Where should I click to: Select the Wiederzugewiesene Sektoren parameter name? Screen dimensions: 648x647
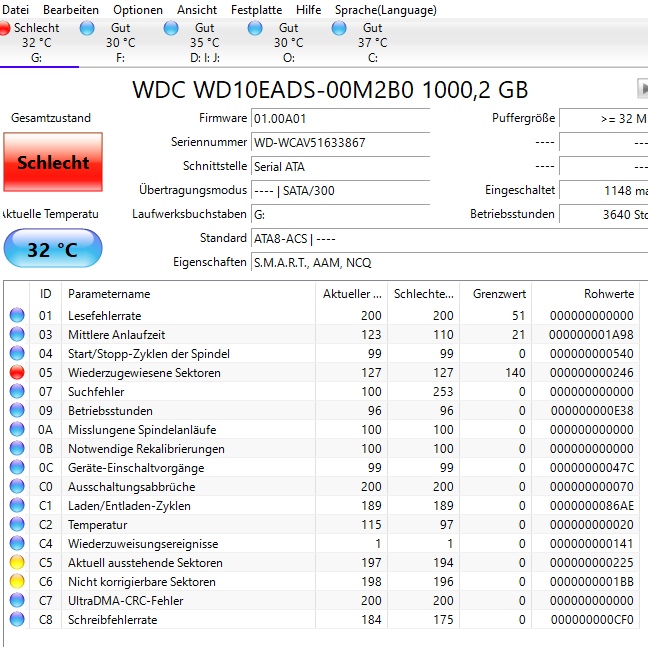click(x=144, y=373)
